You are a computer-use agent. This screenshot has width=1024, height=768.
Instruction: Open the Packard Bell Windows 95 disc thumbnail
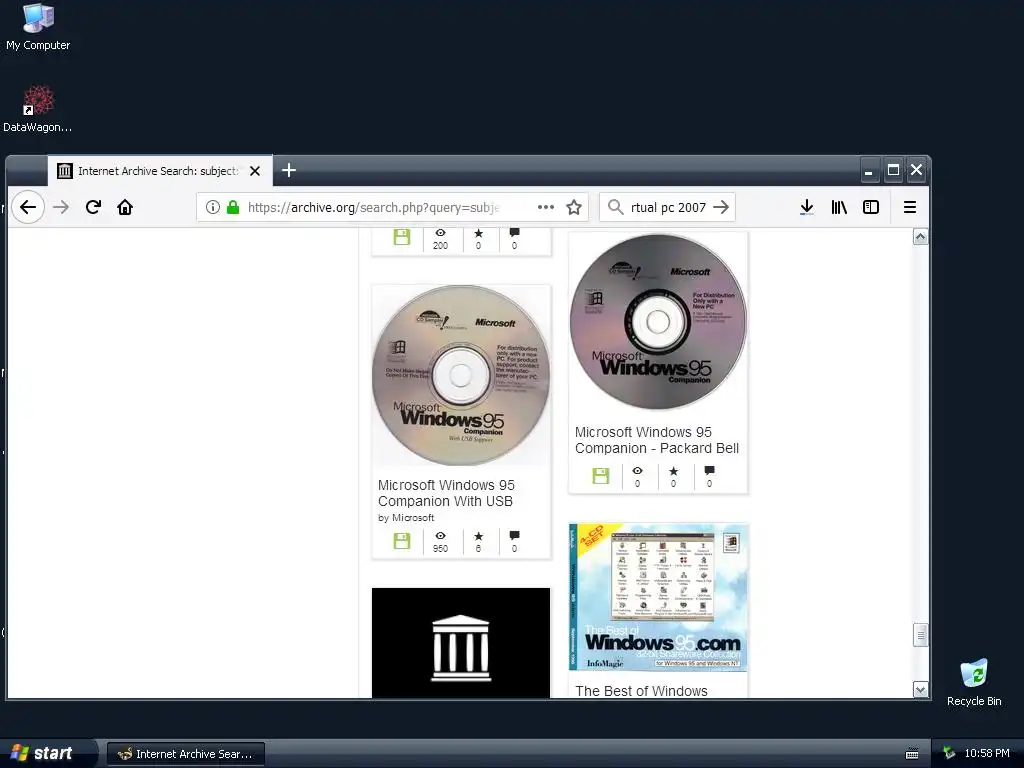[658, 322]
